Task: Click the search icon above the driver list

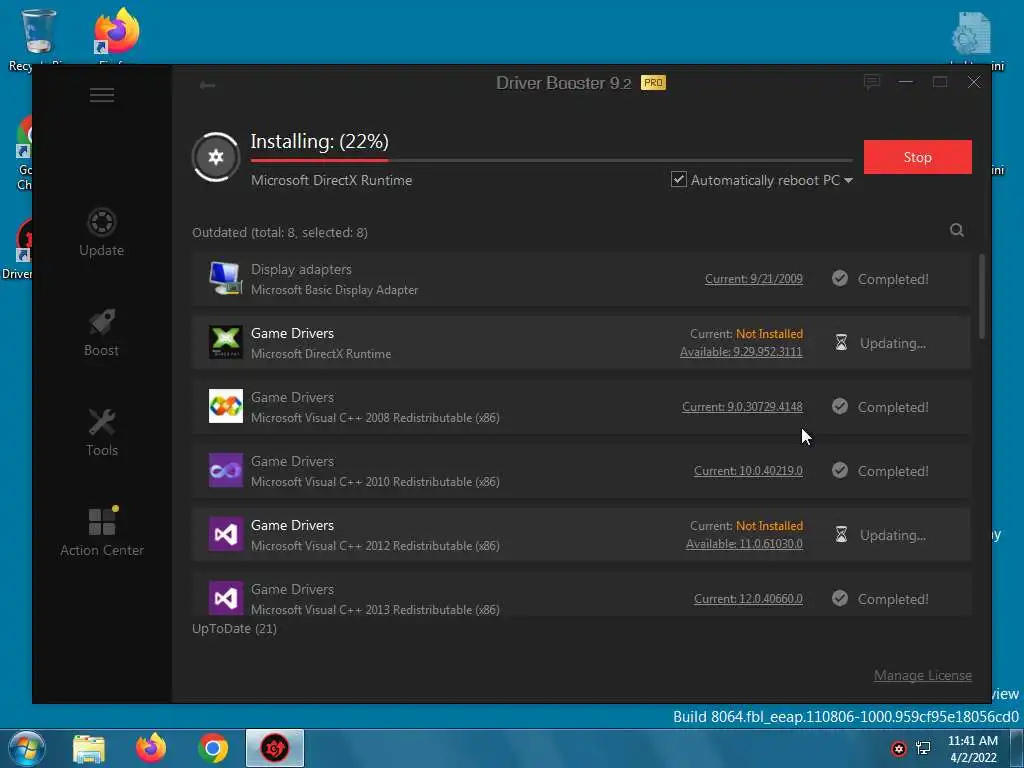Action: coord(957,230)
